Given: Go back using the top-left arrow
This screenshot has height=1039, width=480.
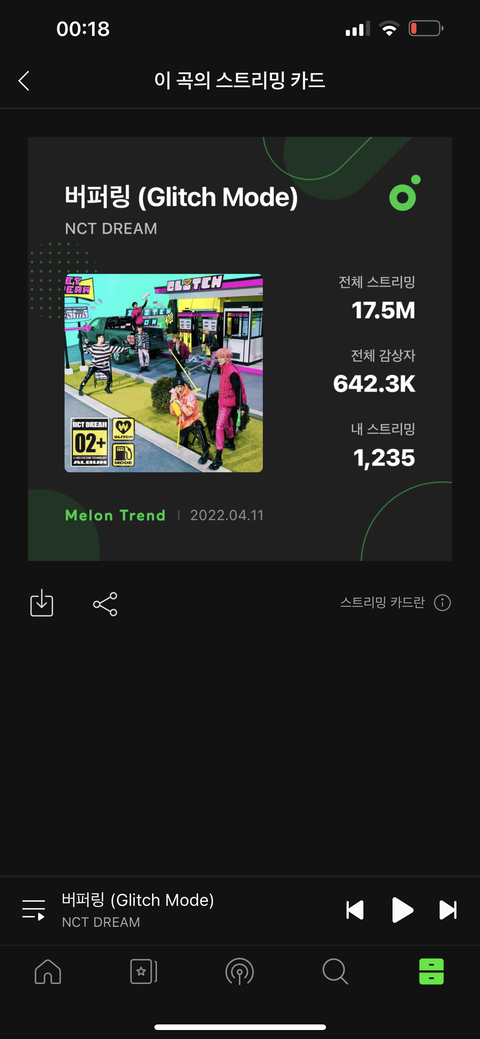Looking at the screenshot, I should (24, 81).
